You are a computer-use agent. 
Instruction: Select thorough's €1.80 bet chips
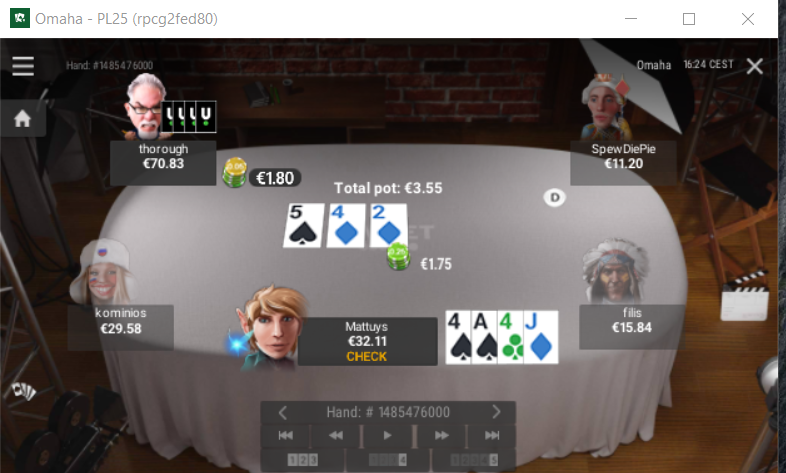tap(235, 173)
